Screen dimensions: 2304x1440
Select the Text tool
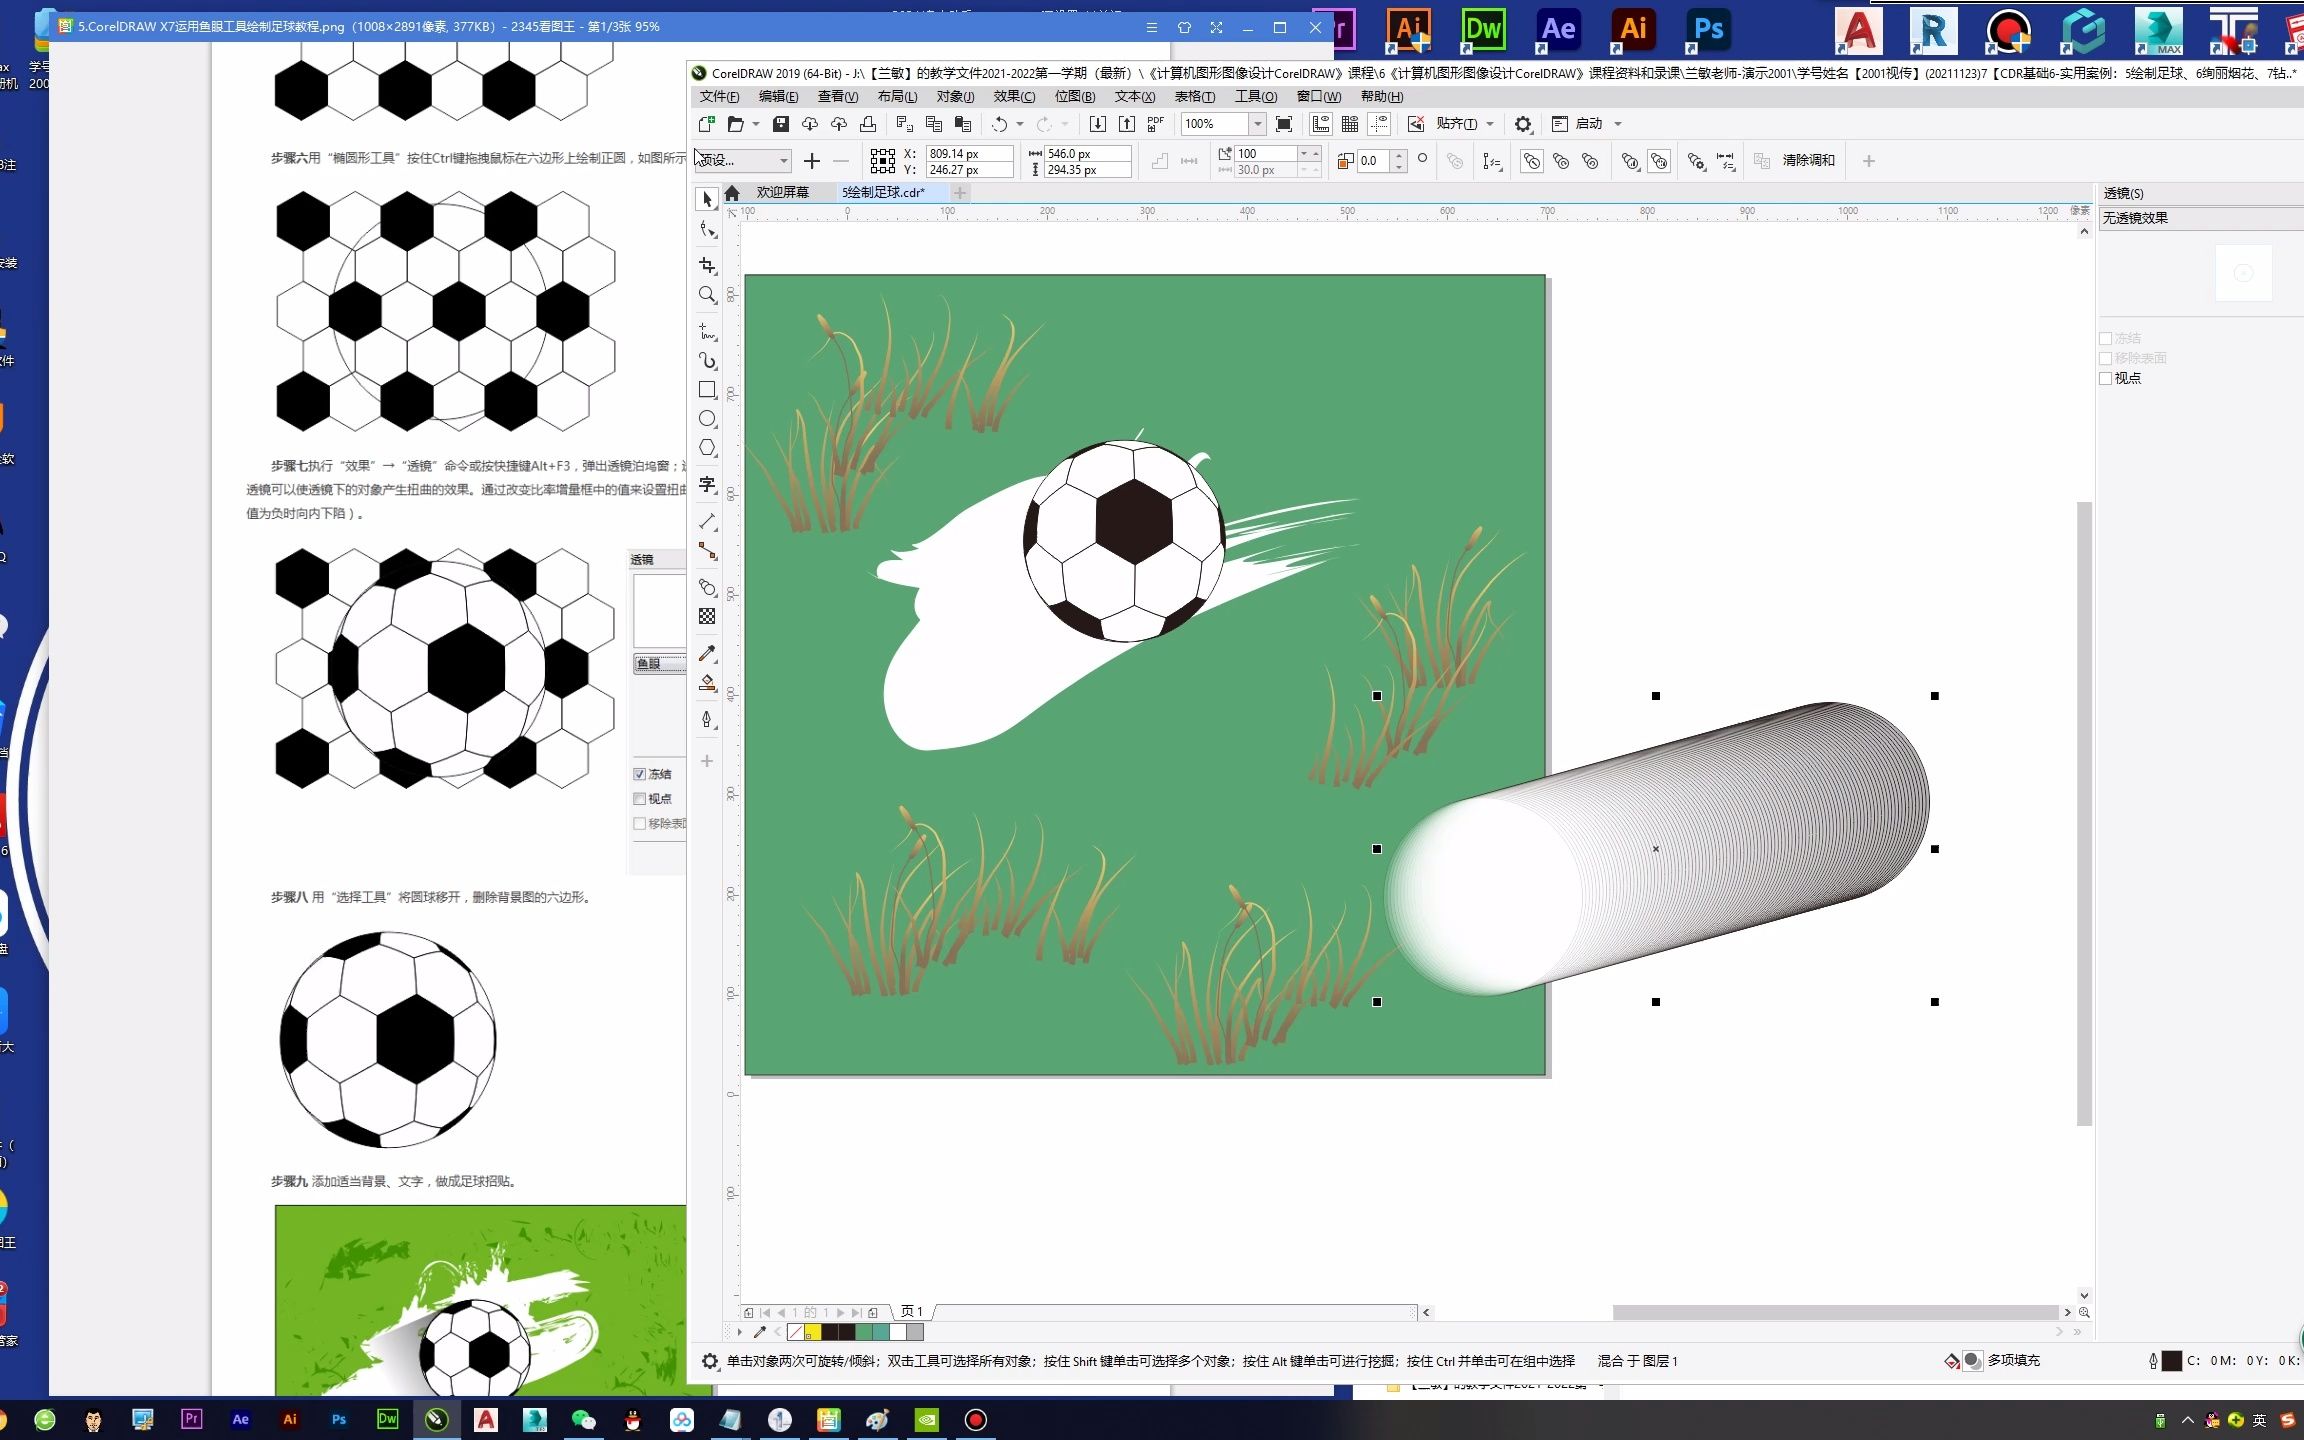coord(707,484)
